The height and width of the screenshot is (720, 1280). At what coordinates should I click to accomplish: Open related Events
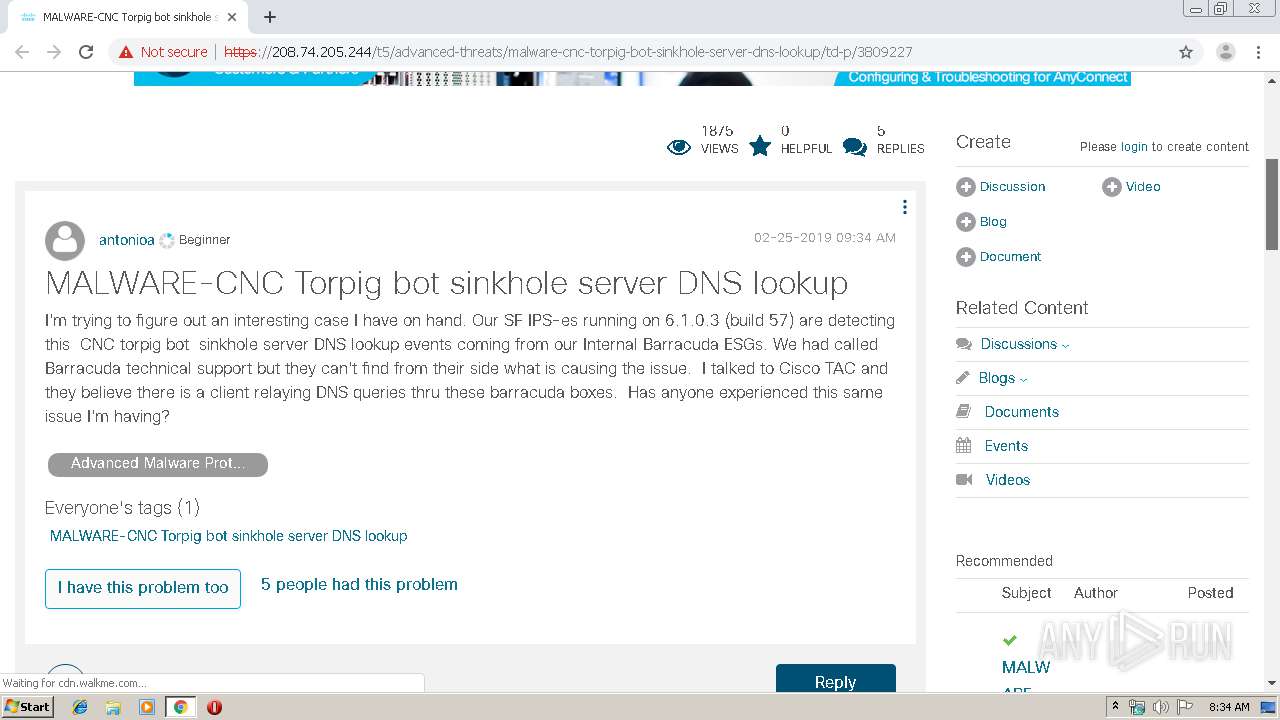(x=1006, y=446)
